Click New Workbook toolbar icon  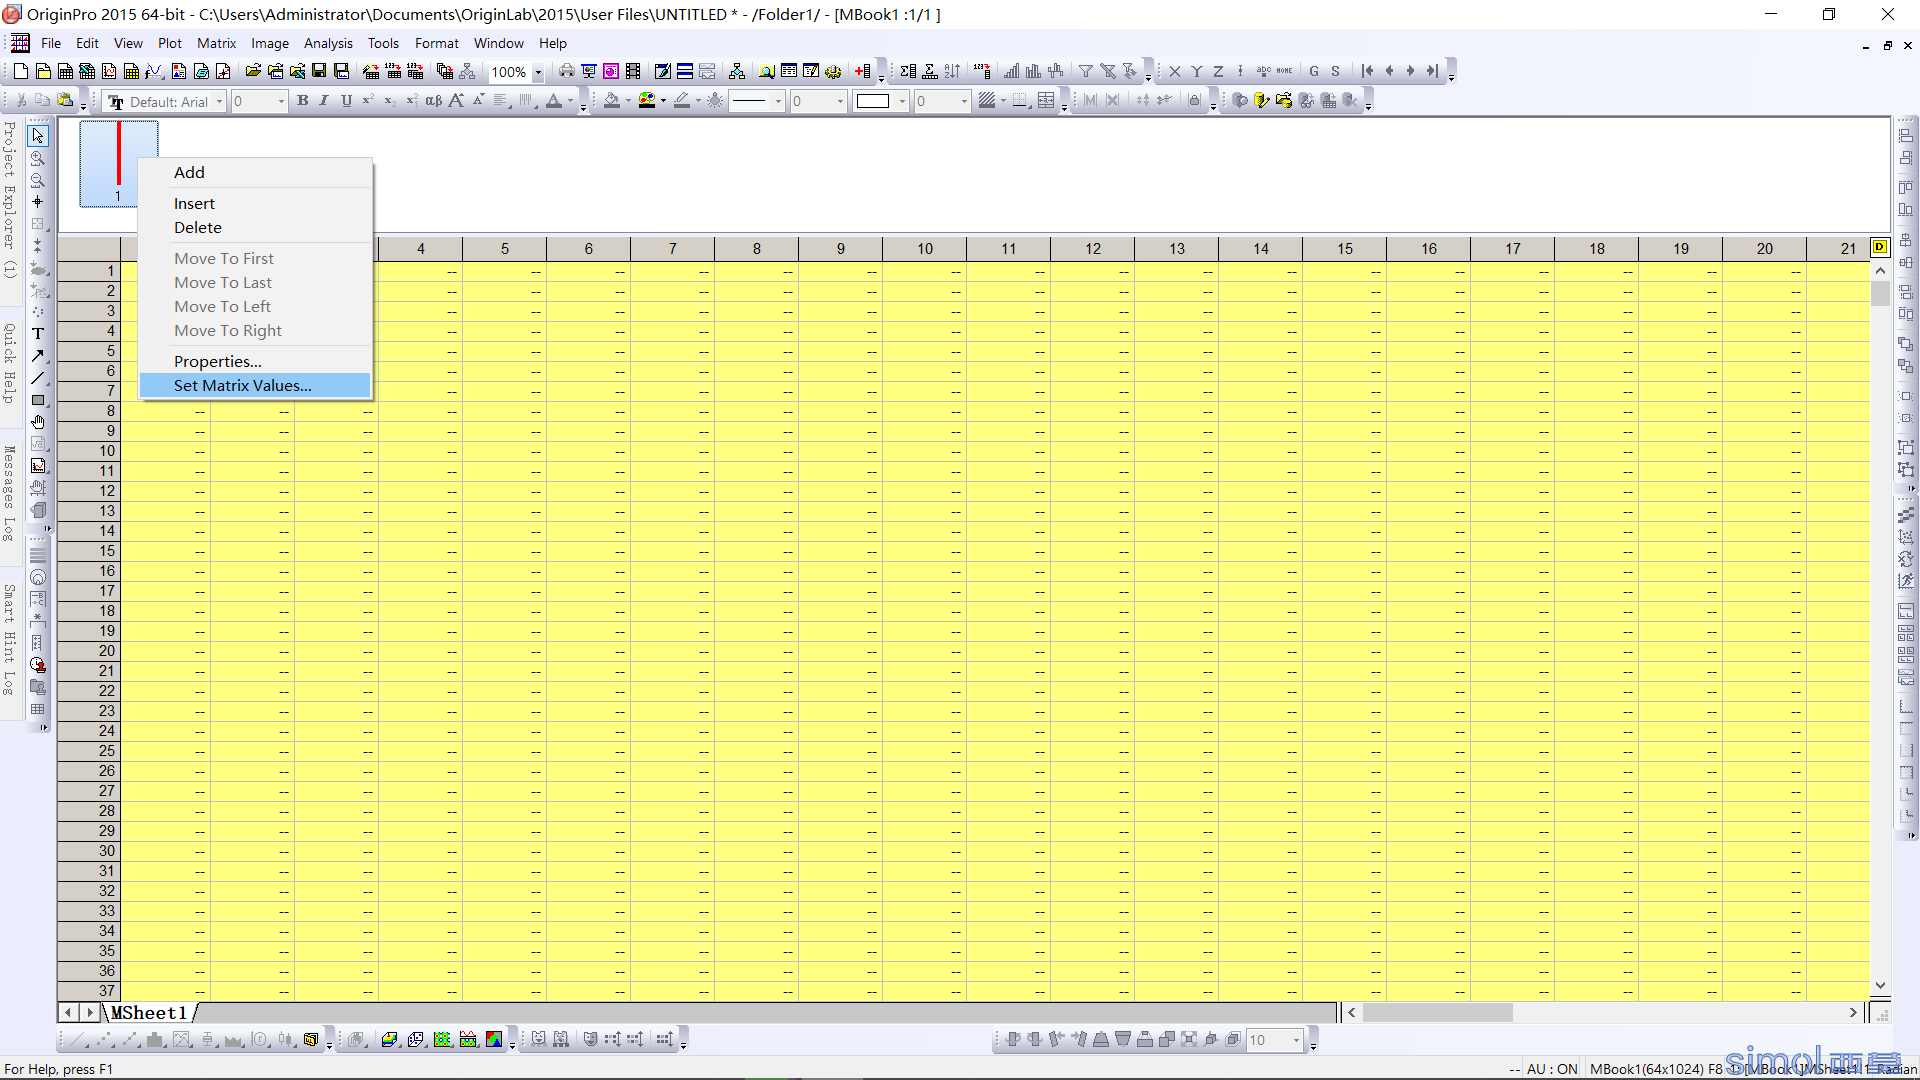(65, 71)
